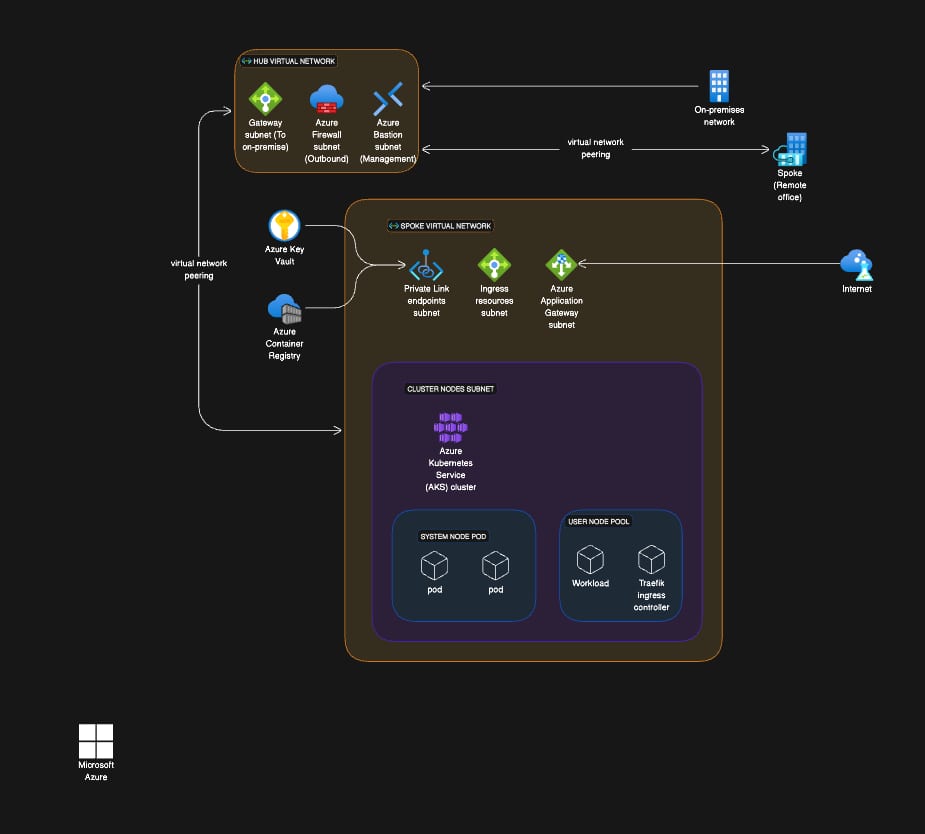
Task: Select the second pod cube in system node pod
Action: pyautogui.click(x=496, y=566)
